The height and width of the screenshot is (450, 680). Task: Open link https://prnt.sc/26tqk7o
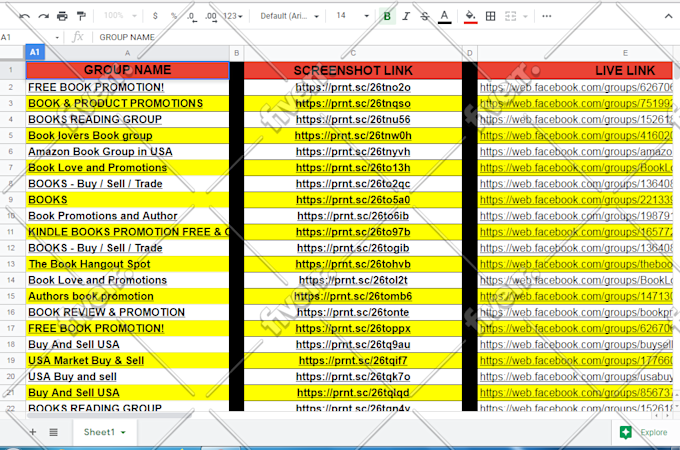353,377
